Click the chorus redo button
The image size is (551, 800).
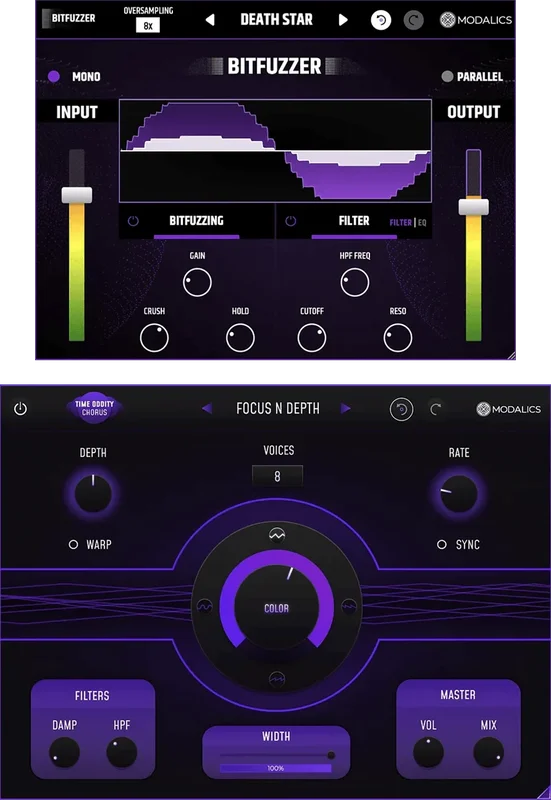[x=435, y=409]
